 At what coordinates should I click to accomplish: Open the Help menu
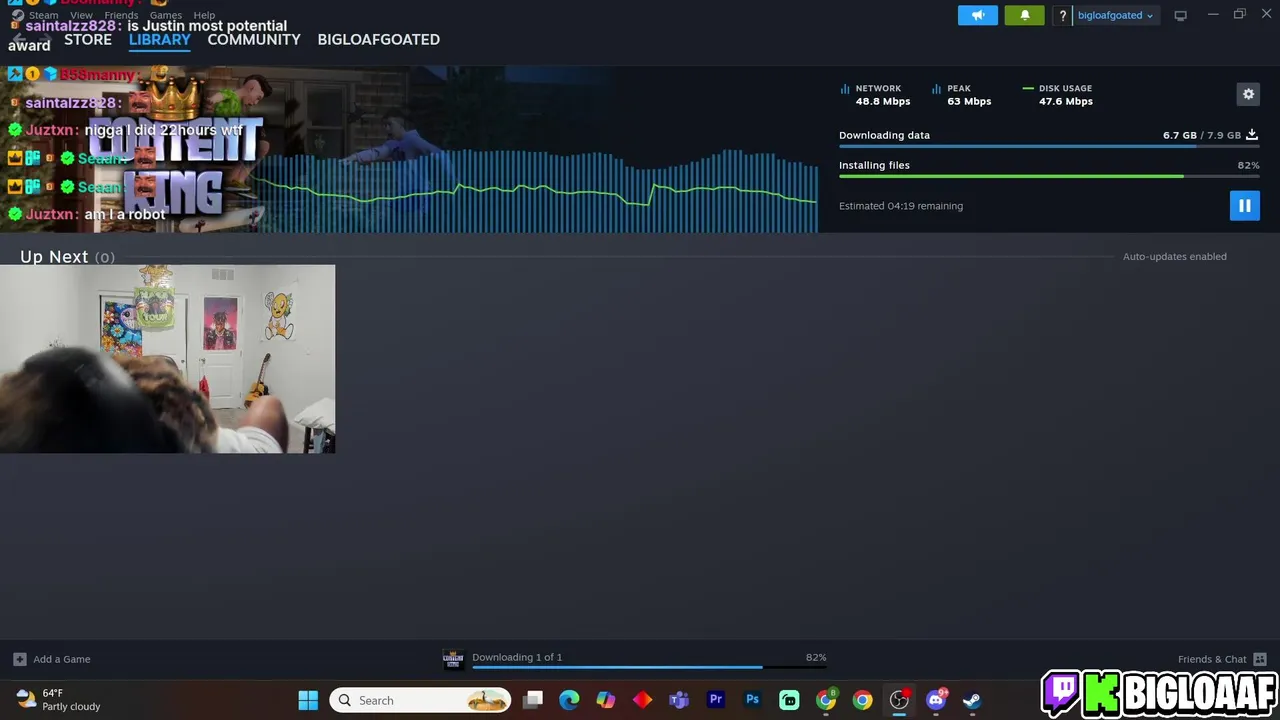(204, 15)
